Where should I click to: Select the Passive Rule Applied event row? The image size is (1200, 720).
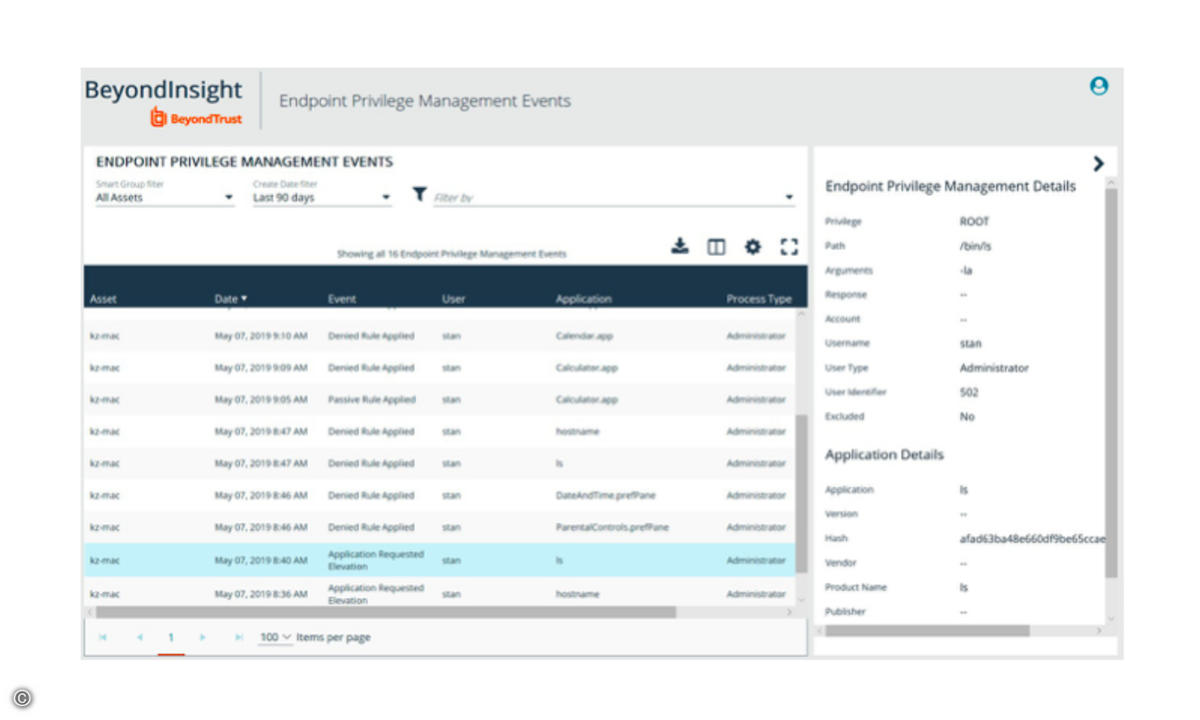(x=439, y=400)
